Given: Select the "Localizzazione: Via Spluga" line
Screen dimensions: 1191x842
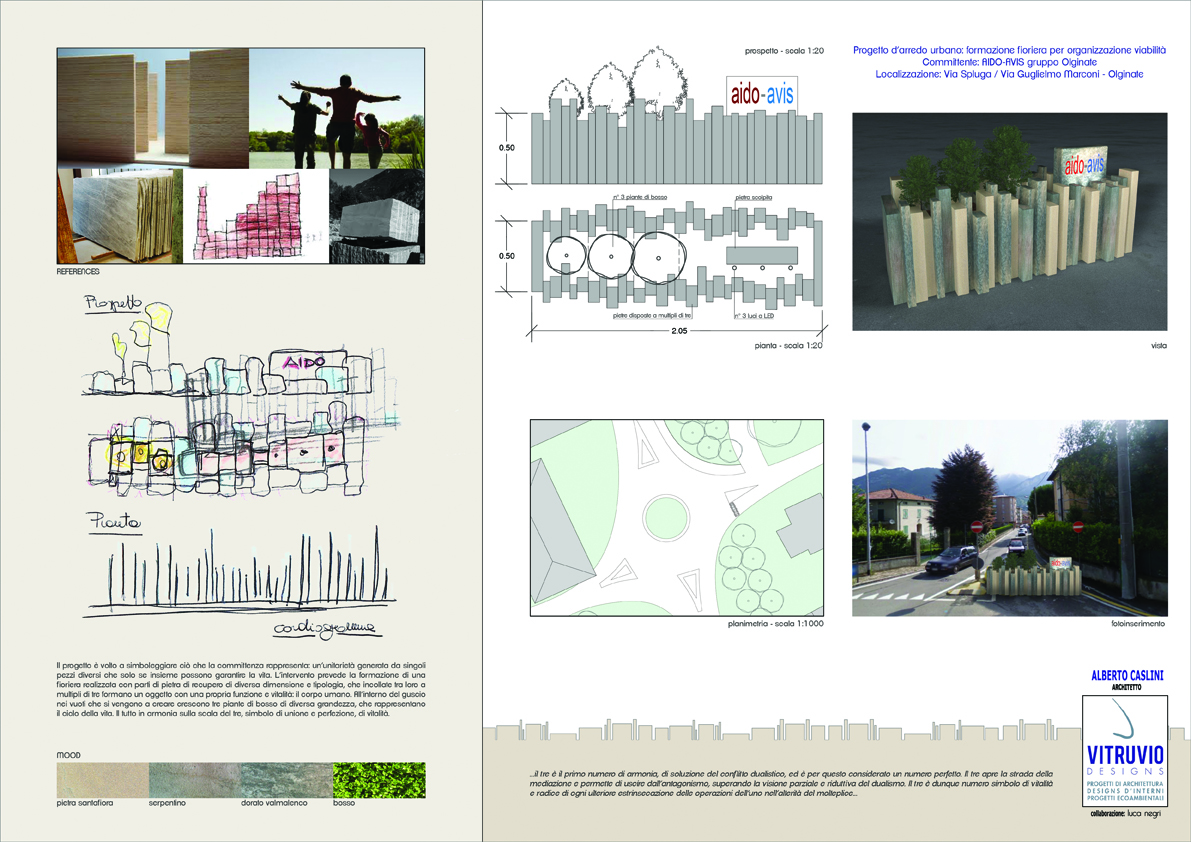Looking at the screenshot, I should tap(1009, 74).
